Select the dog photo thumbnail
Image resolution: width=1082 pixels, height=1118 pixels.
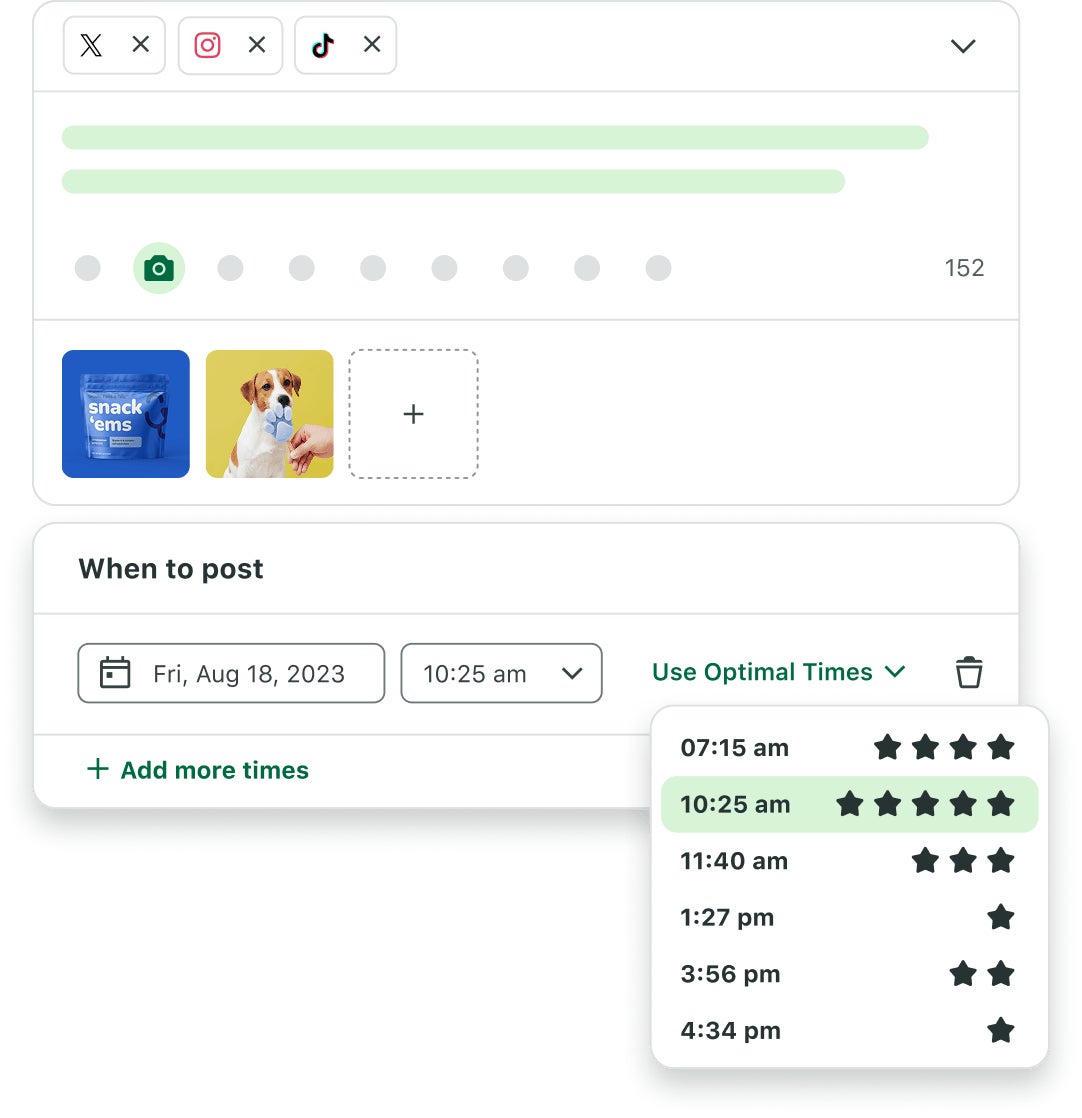[269, 414]
